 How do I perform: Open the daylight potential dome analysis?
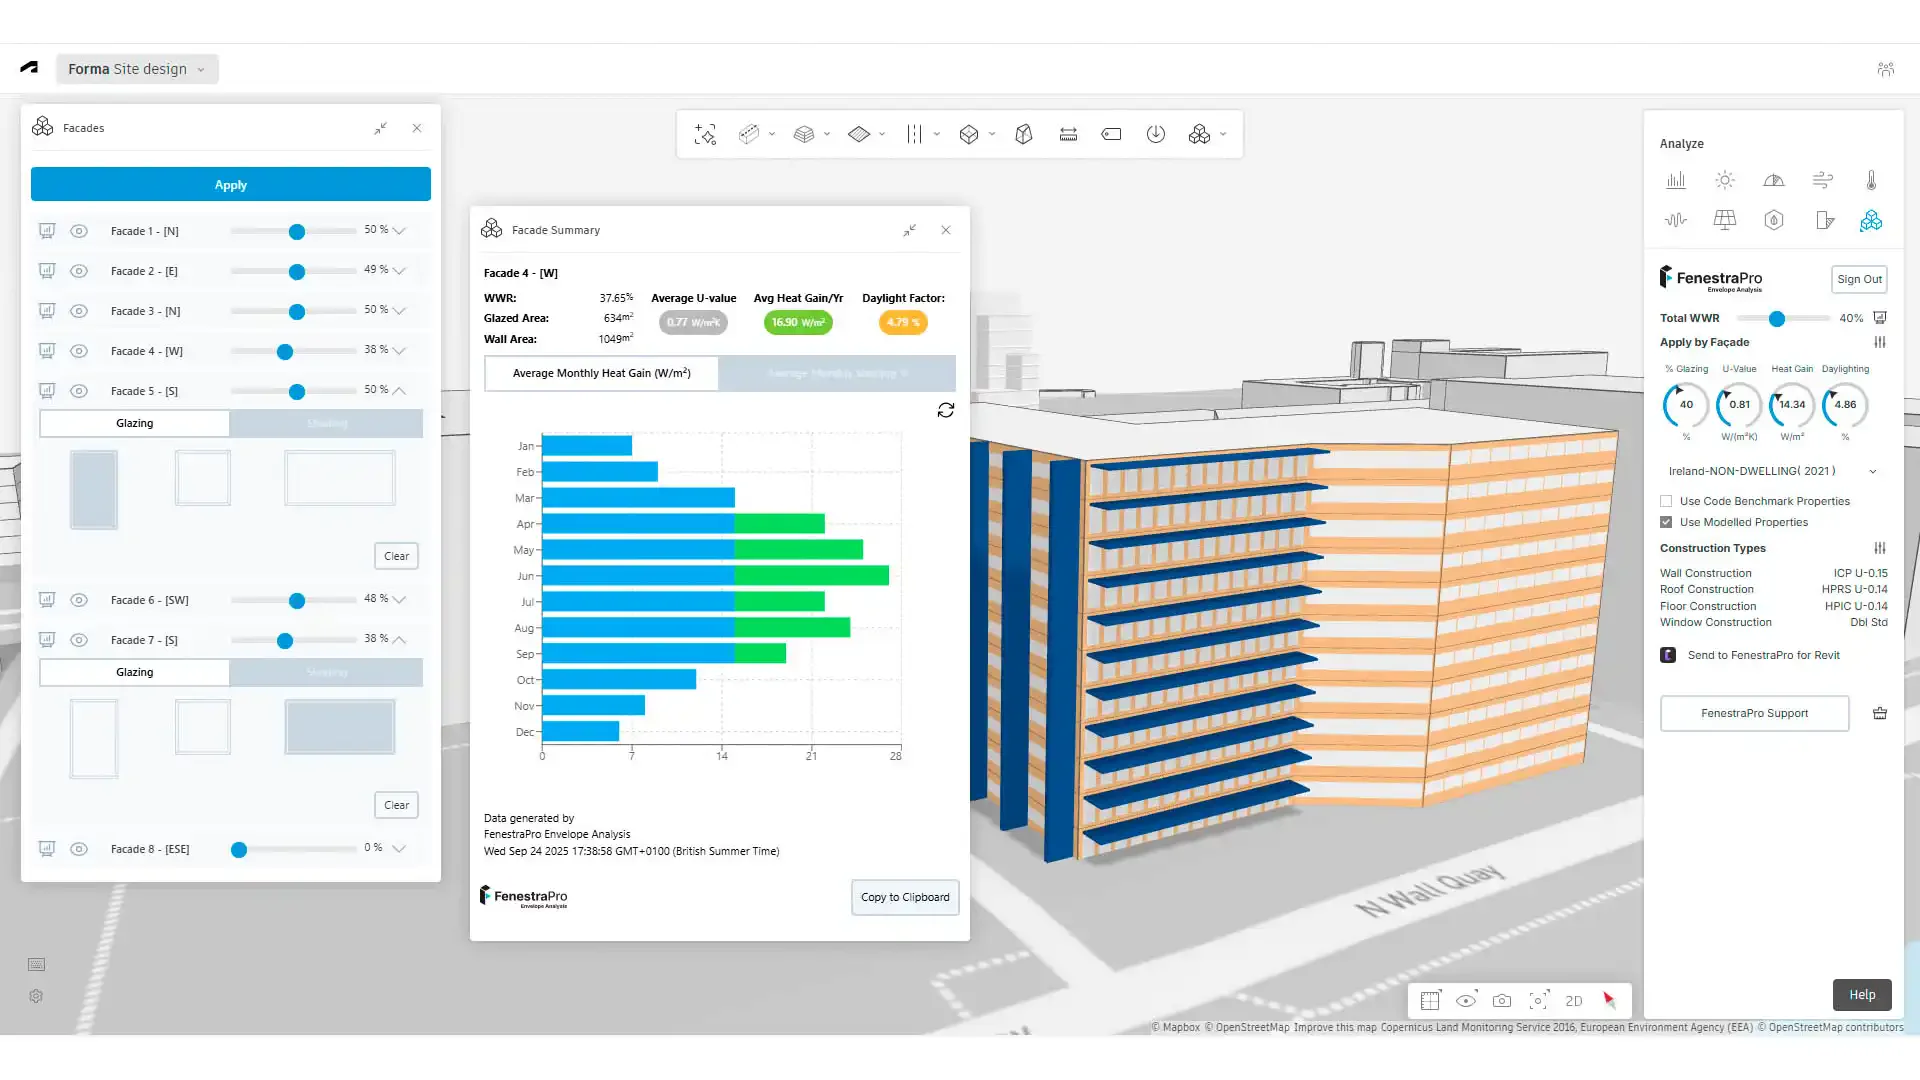pyautogui.click(x=1774, y=180)
